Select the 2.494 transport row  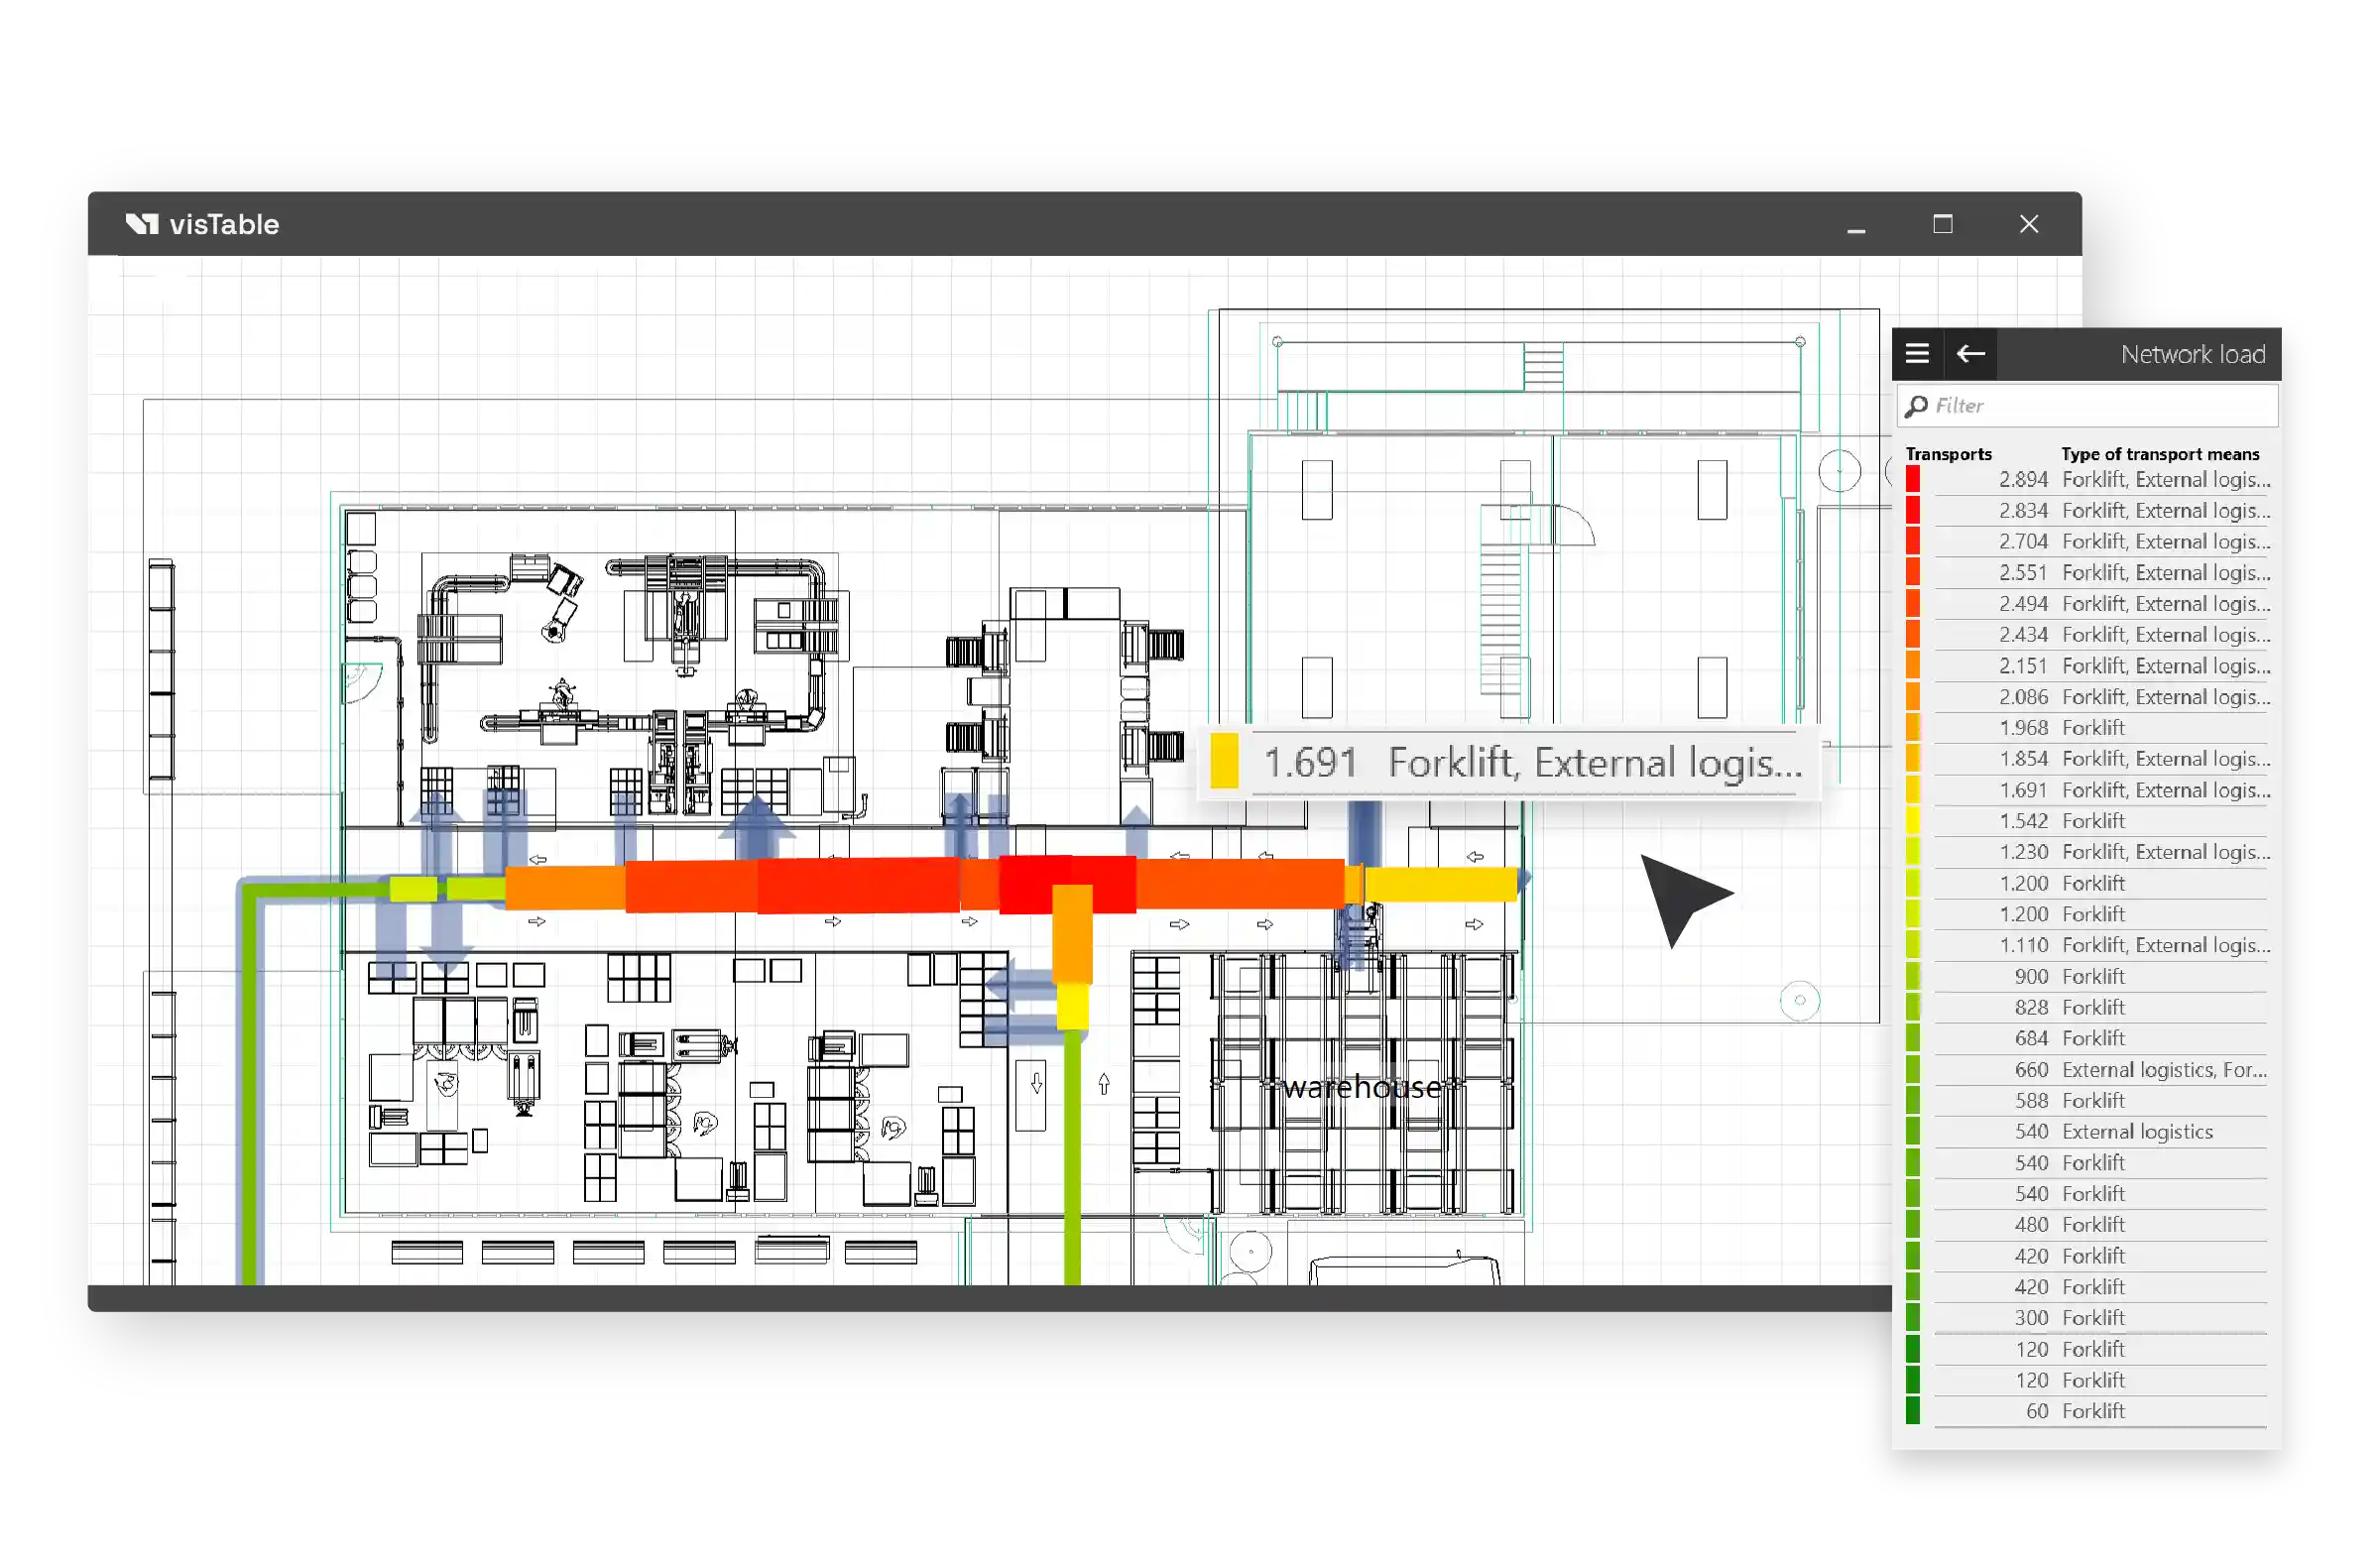pyautogui.click(x=2088, y=604)
